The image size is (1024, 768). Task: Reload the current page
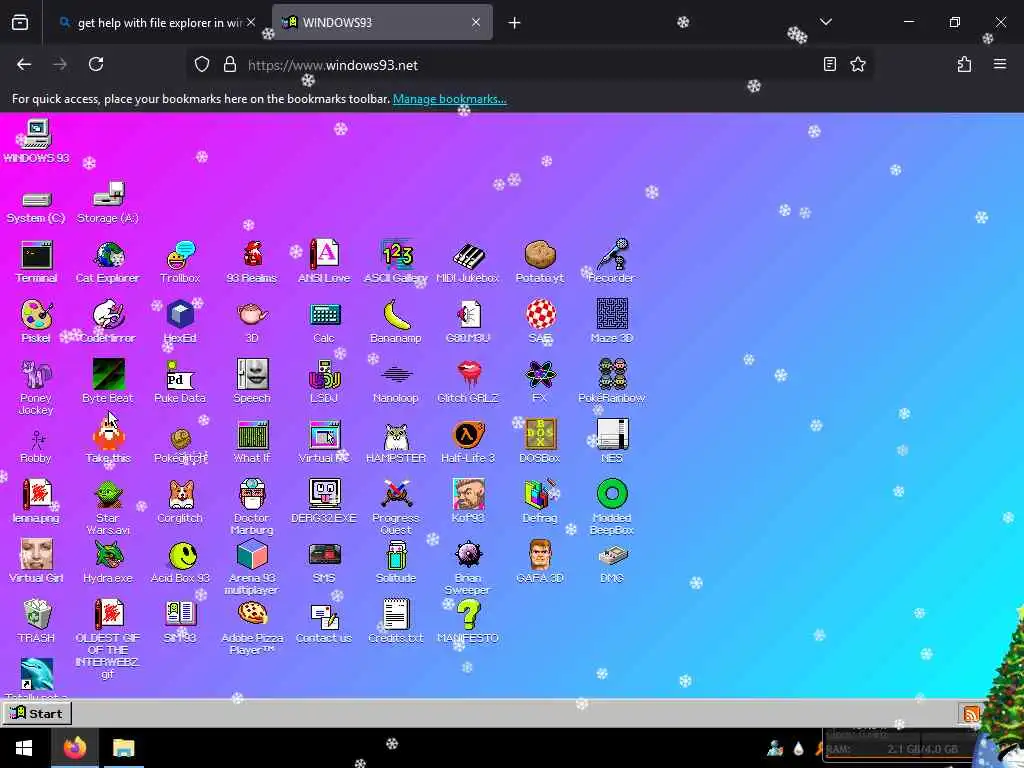[x=96, y=64]
